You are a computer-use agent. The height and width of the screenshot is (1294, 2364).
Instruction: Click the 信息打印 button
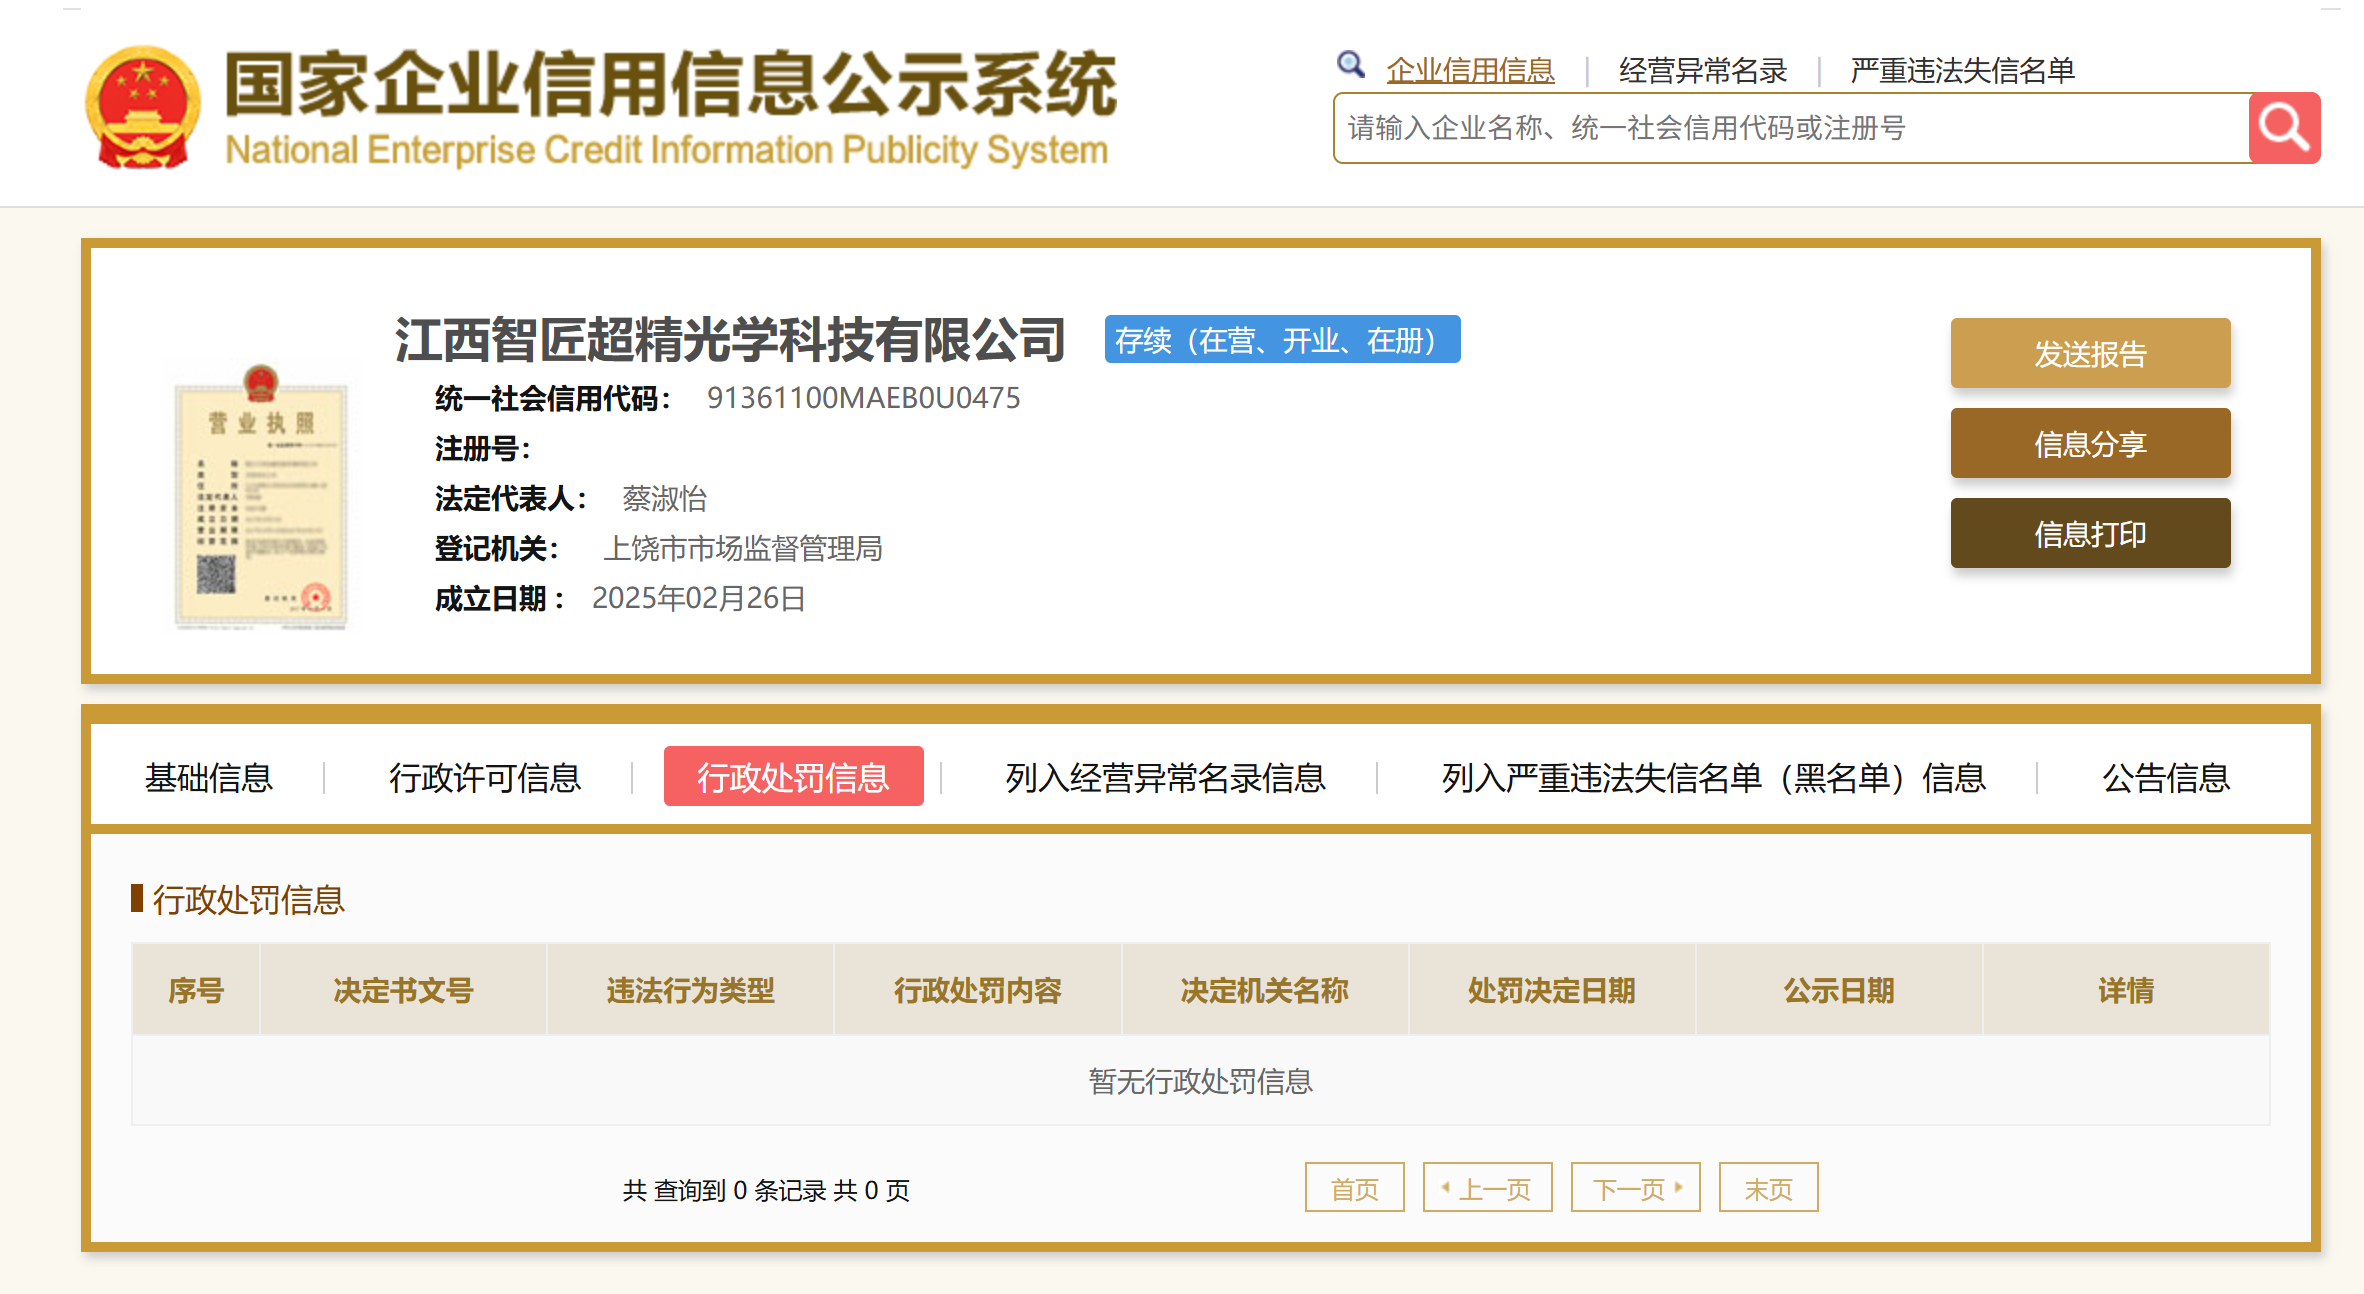coord(2089,533)
